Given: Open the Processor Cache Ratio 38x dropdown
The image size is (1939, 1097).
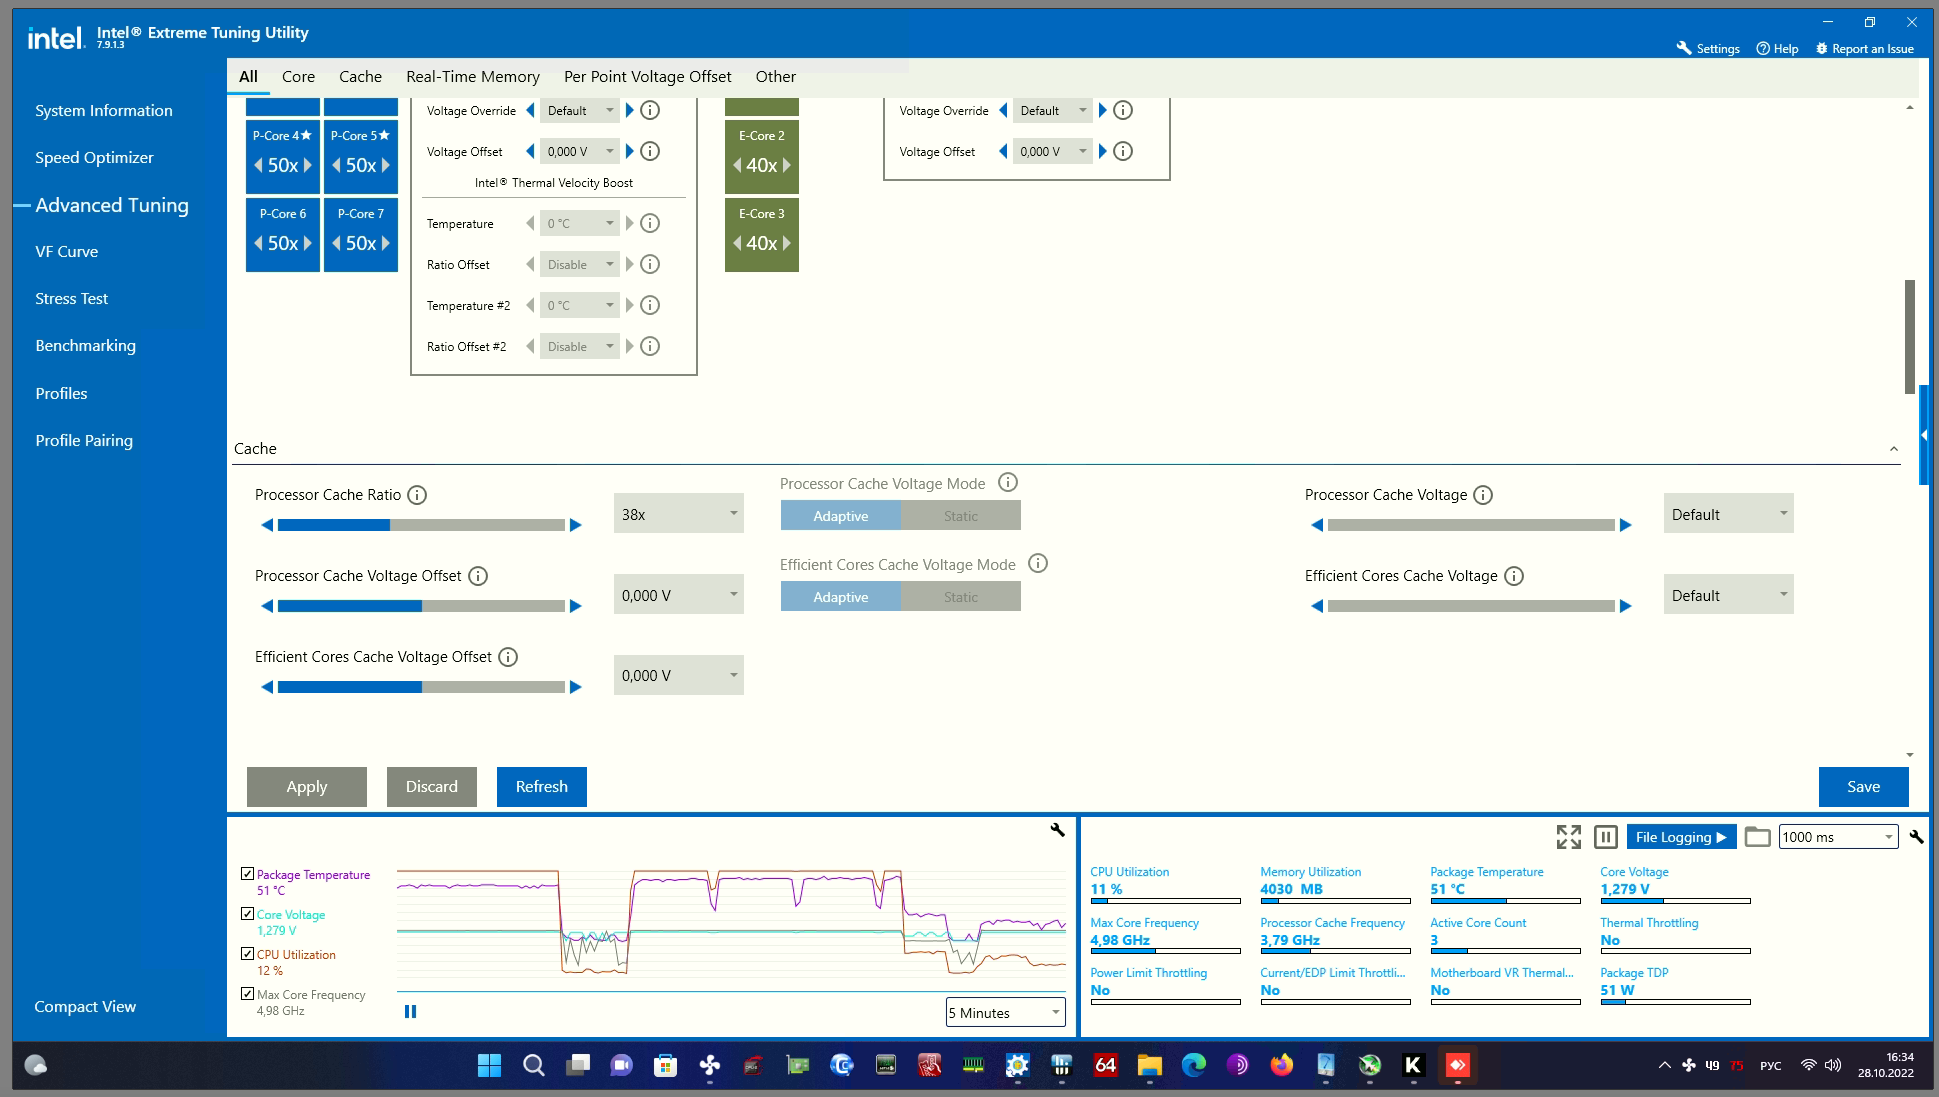Looking at the screenshot, I should click(x=678, y=514).
